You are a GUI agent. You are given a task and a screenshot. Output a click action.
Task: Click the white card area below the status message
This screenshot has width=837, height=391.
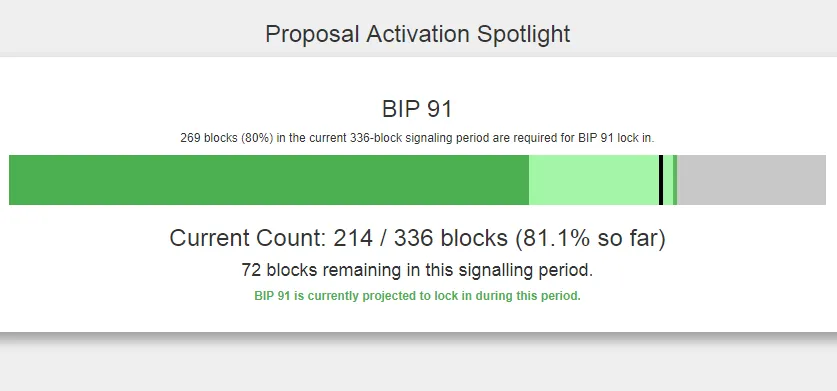(x=417, y=318)
